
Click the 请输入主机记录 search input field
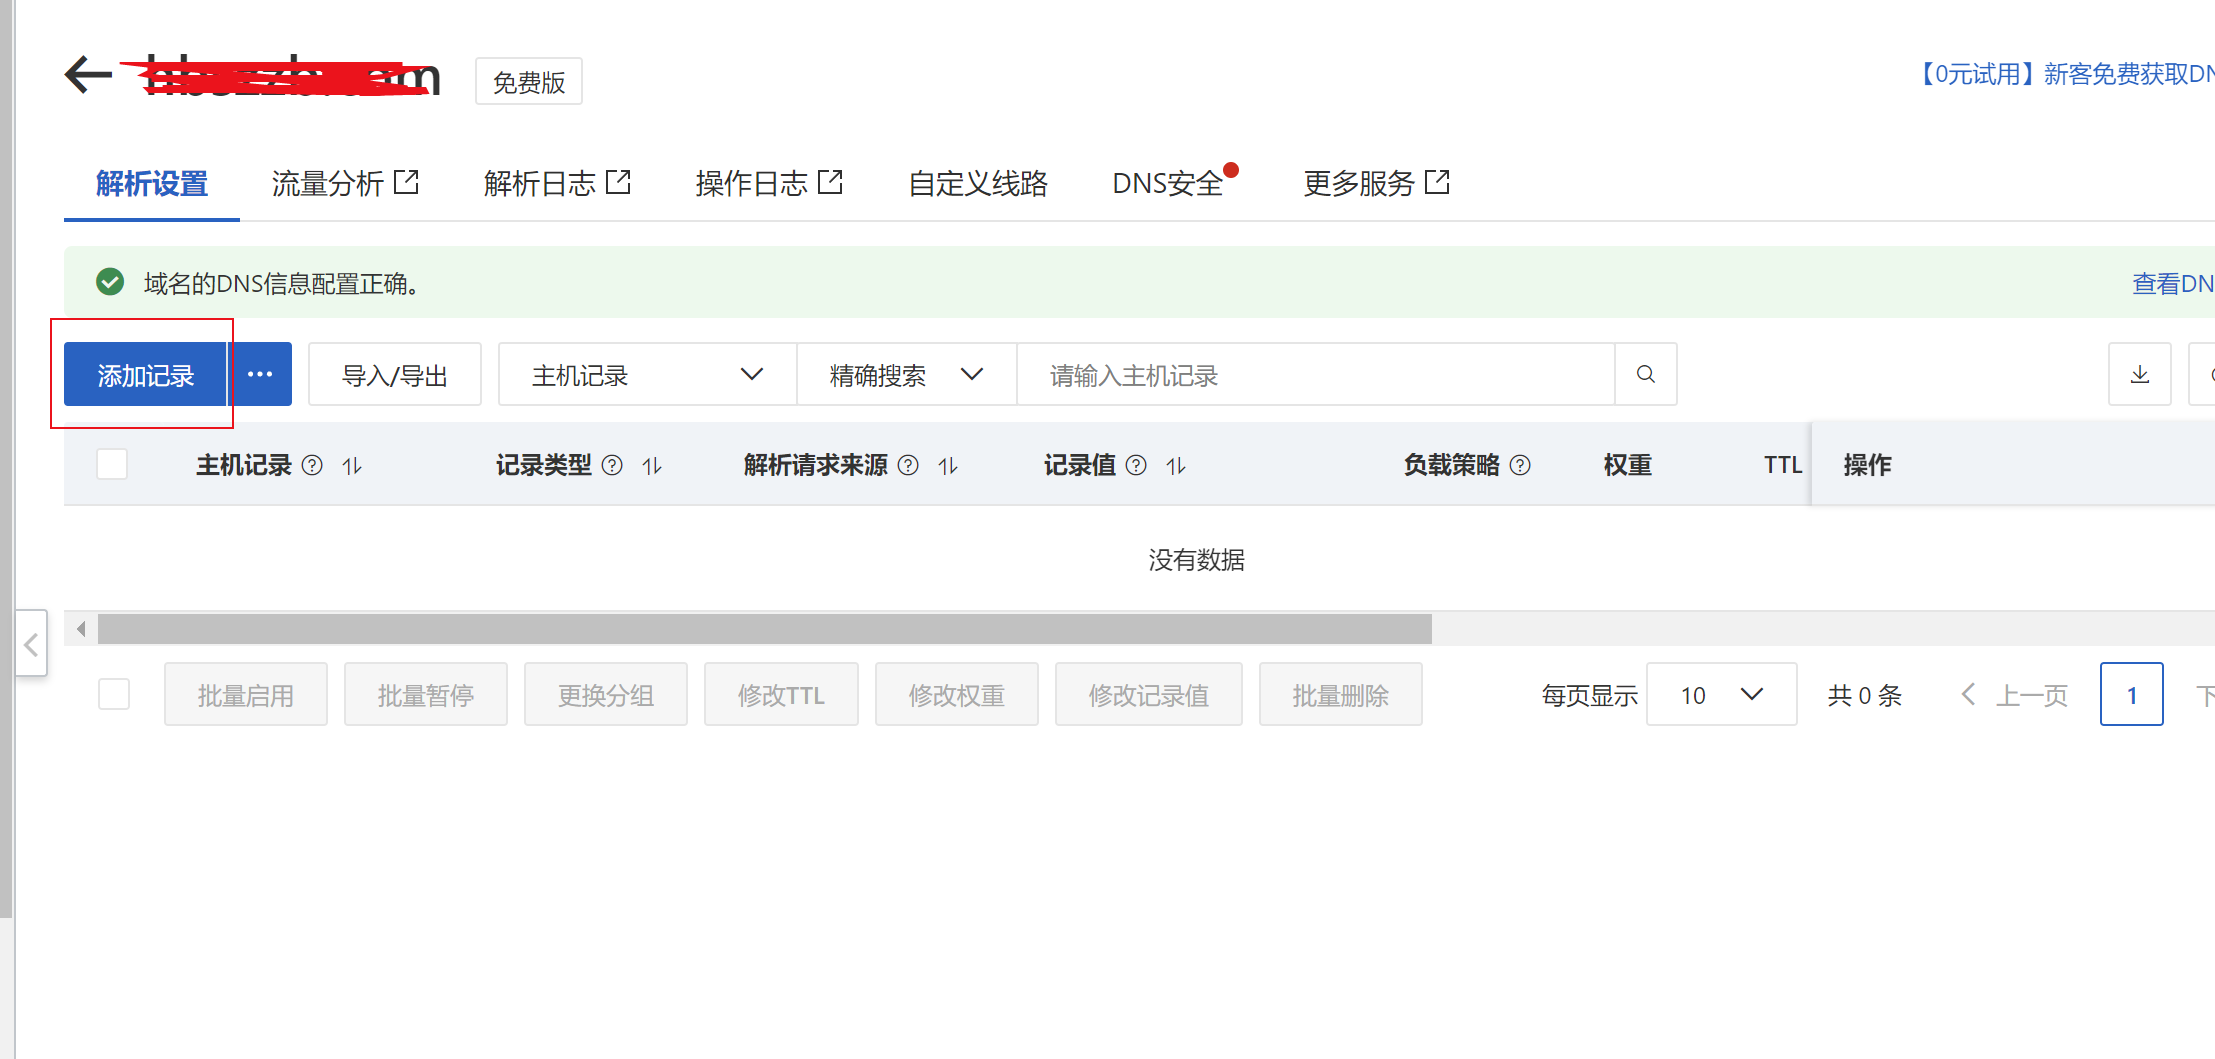1314,375
